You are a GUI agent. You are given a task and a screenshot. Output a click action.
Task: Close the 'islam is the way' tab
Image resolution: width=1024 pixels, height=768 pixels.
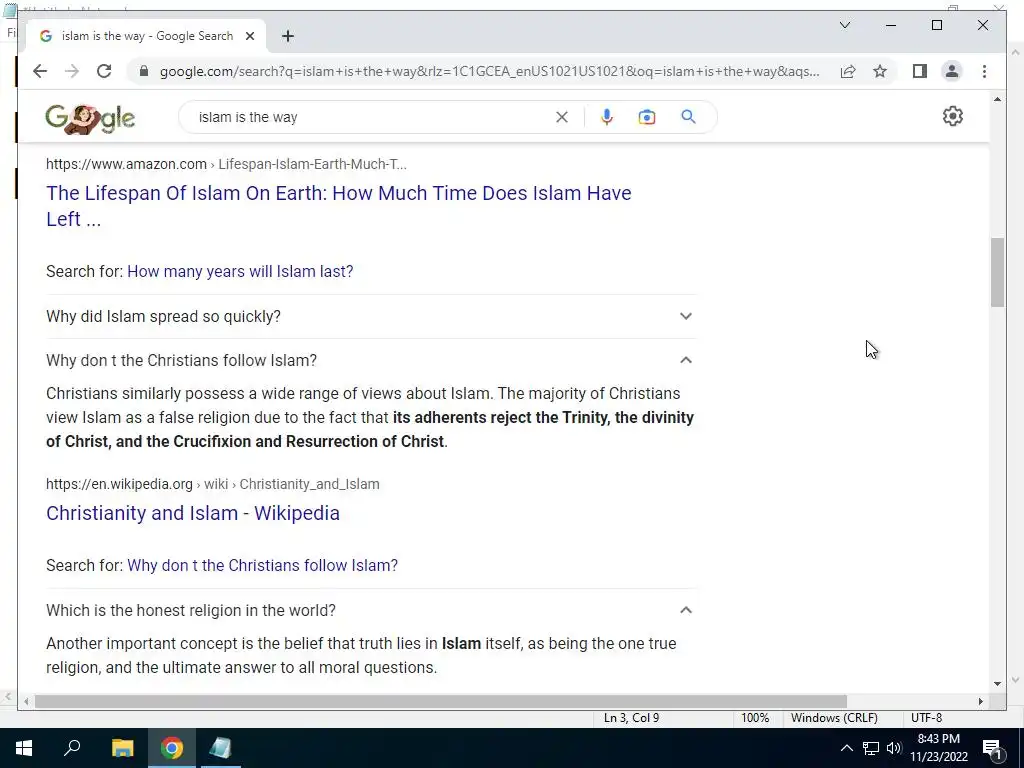coord(249,36)
